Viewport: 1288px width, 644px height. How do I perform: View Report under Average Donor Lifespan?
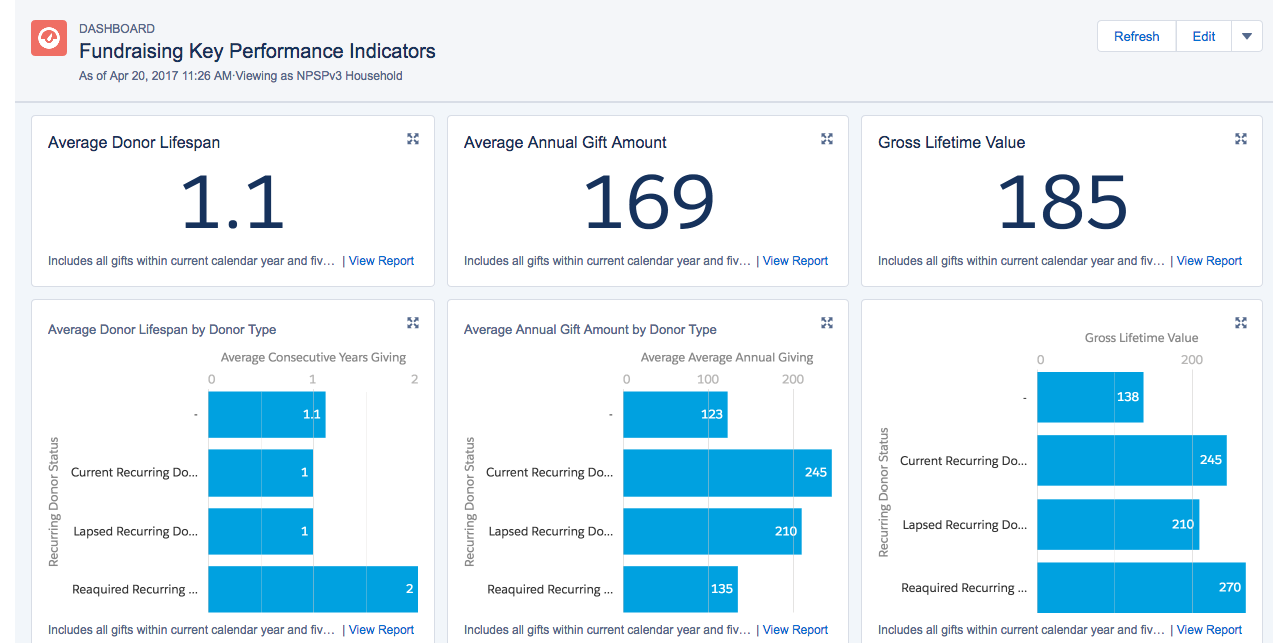(x=381, y=260)
